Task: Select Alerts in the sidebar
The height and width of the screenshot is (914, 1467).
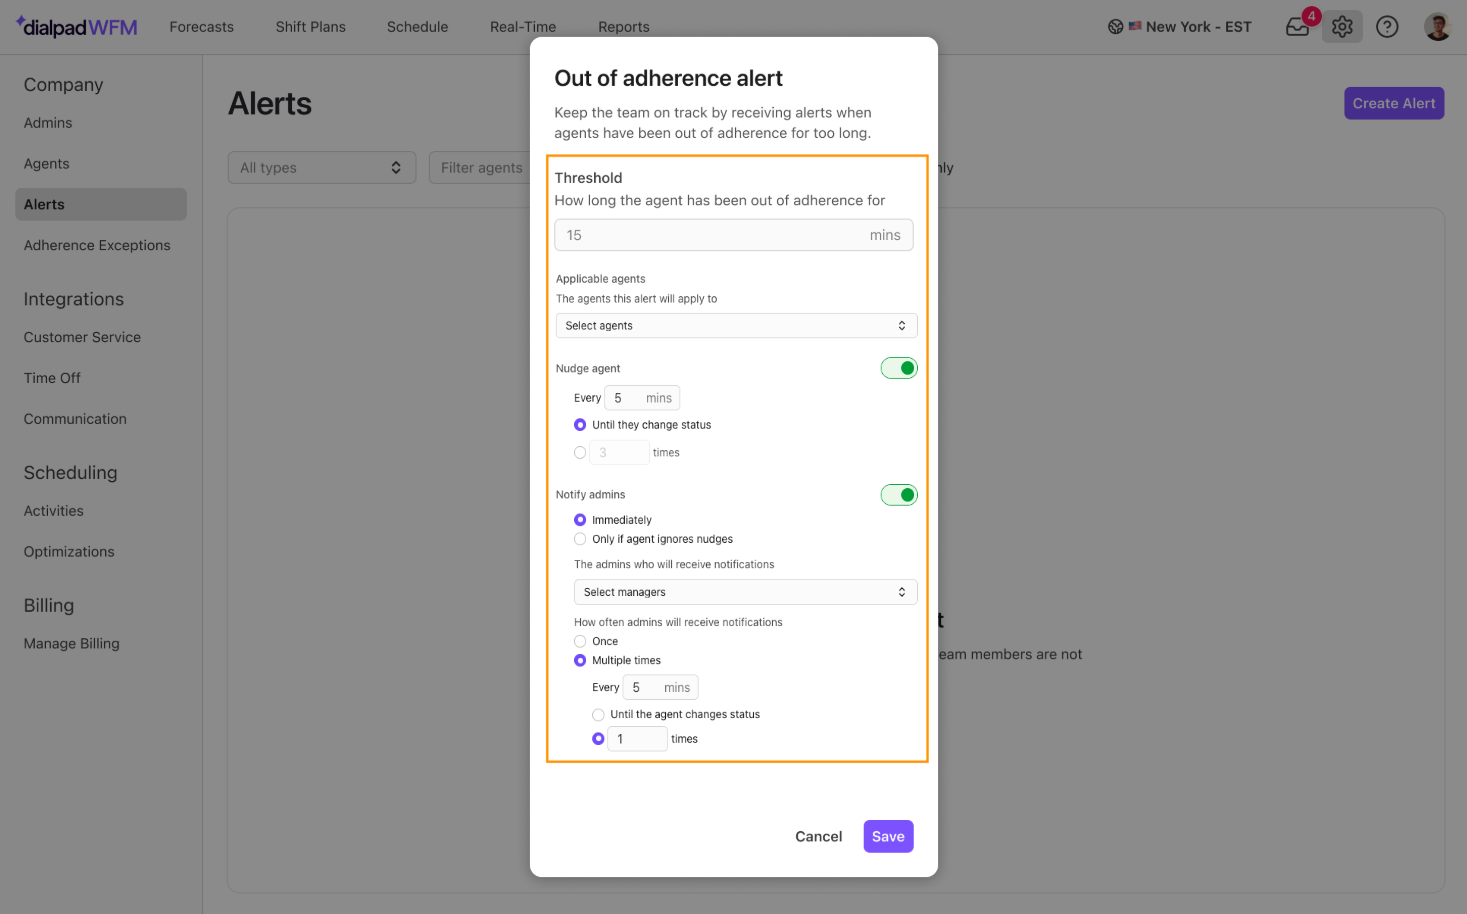Action: 101,204
